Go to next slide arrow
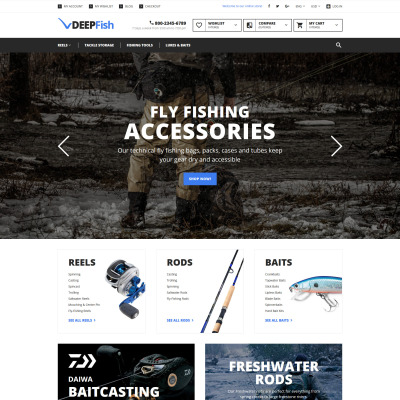This screenshot has height=400, width=400. (336, 146)
